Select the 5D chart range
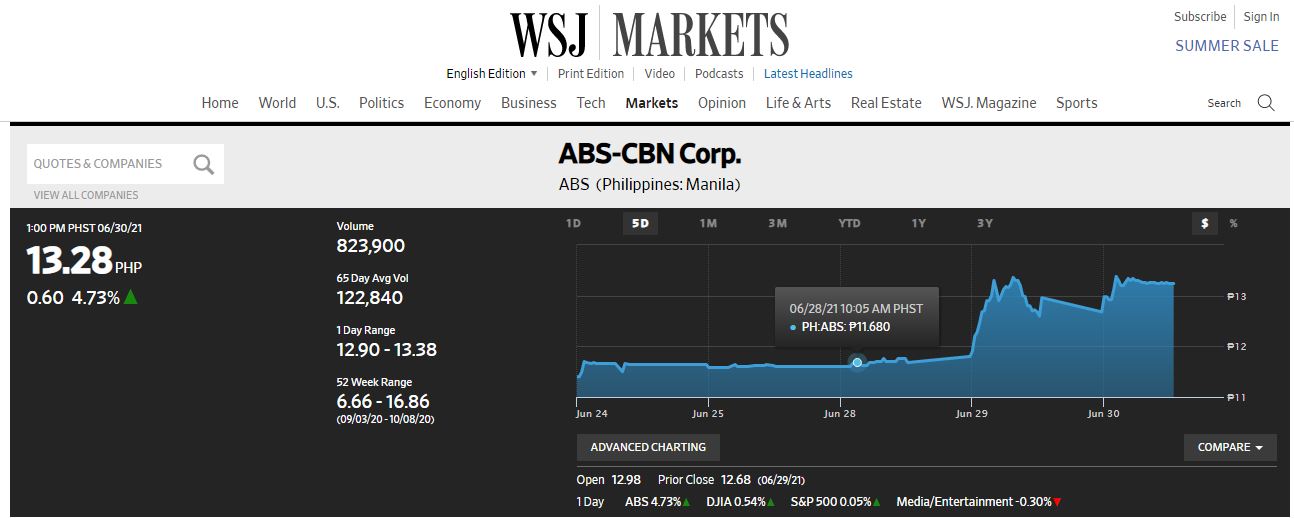The width and height of the screenshot is (1294, 518). tap(640, 223)
